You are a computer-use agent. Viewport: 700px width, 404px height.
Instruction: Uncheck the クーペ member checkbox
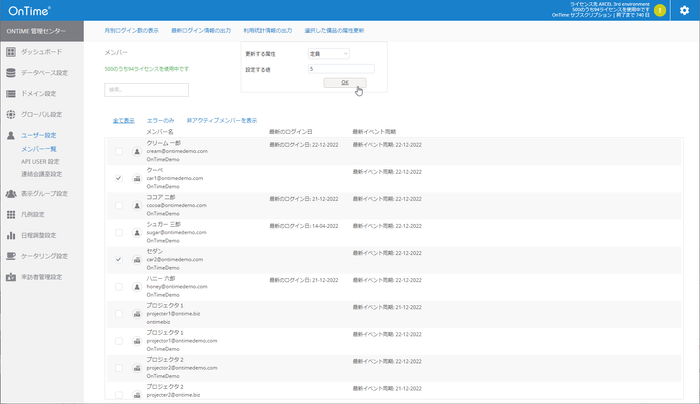coord(119,178)
